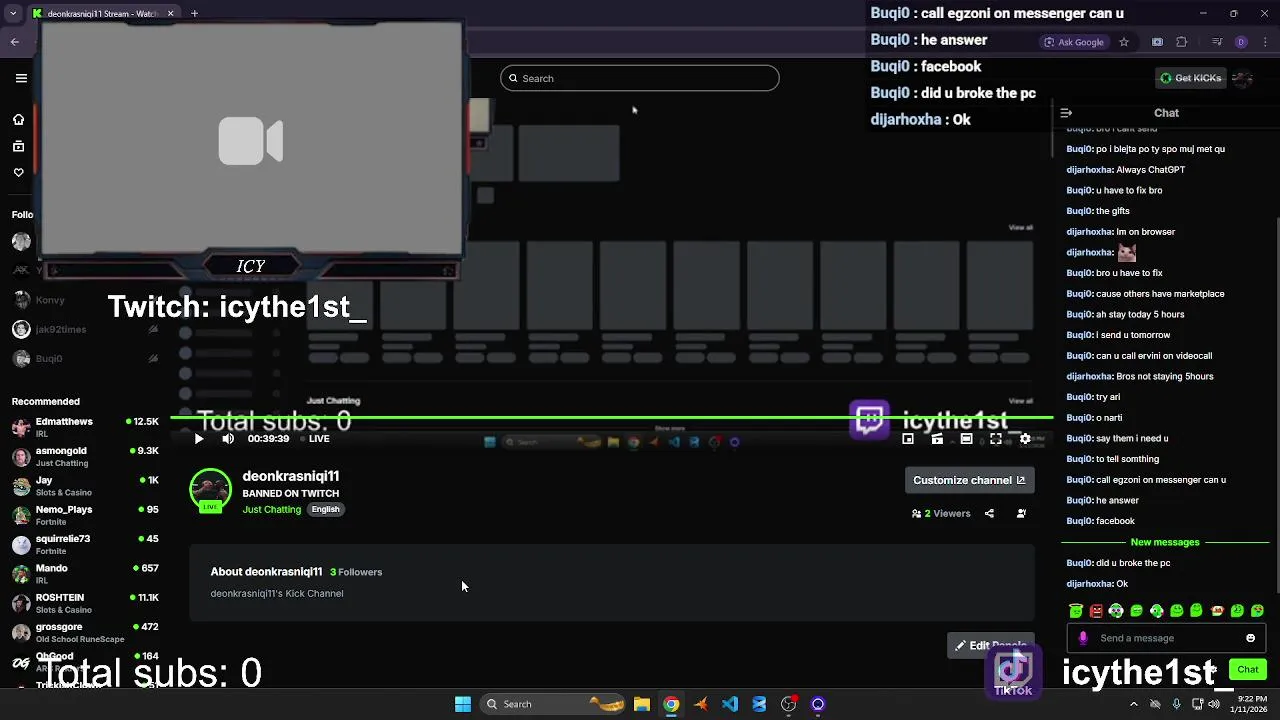Open File Explorer from the taskbar

point(642,704)
